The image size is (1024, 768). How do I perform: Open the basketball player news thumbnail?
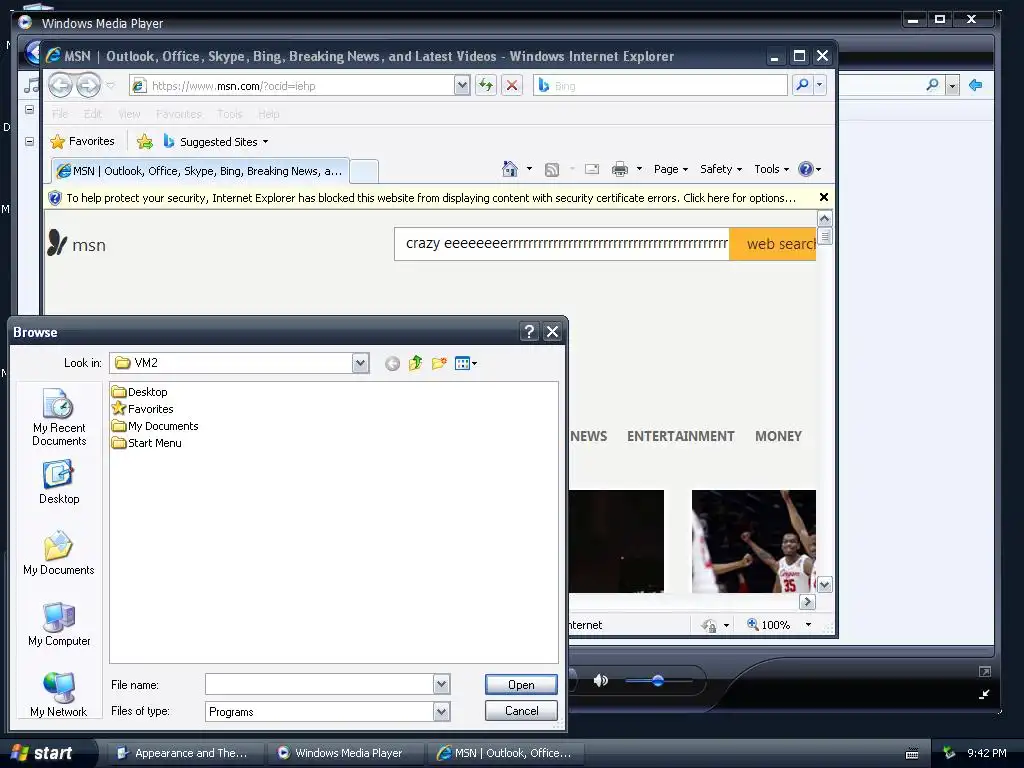click(754, 541)
